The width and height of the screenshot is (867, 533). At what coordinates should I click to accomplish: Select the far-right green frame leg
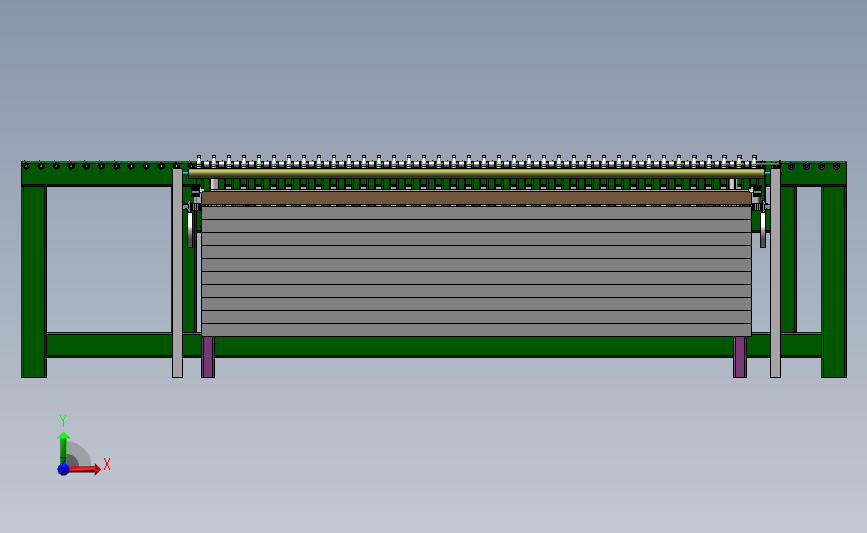[834, 282]
